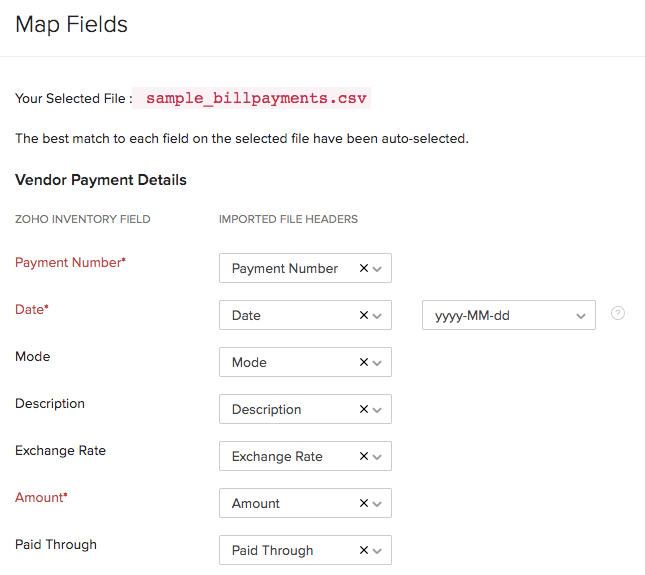The height and width of the screenshot is (575, 645).
Task: Open the Exchange Rate dropdown chevron
Action: [378, 457]
